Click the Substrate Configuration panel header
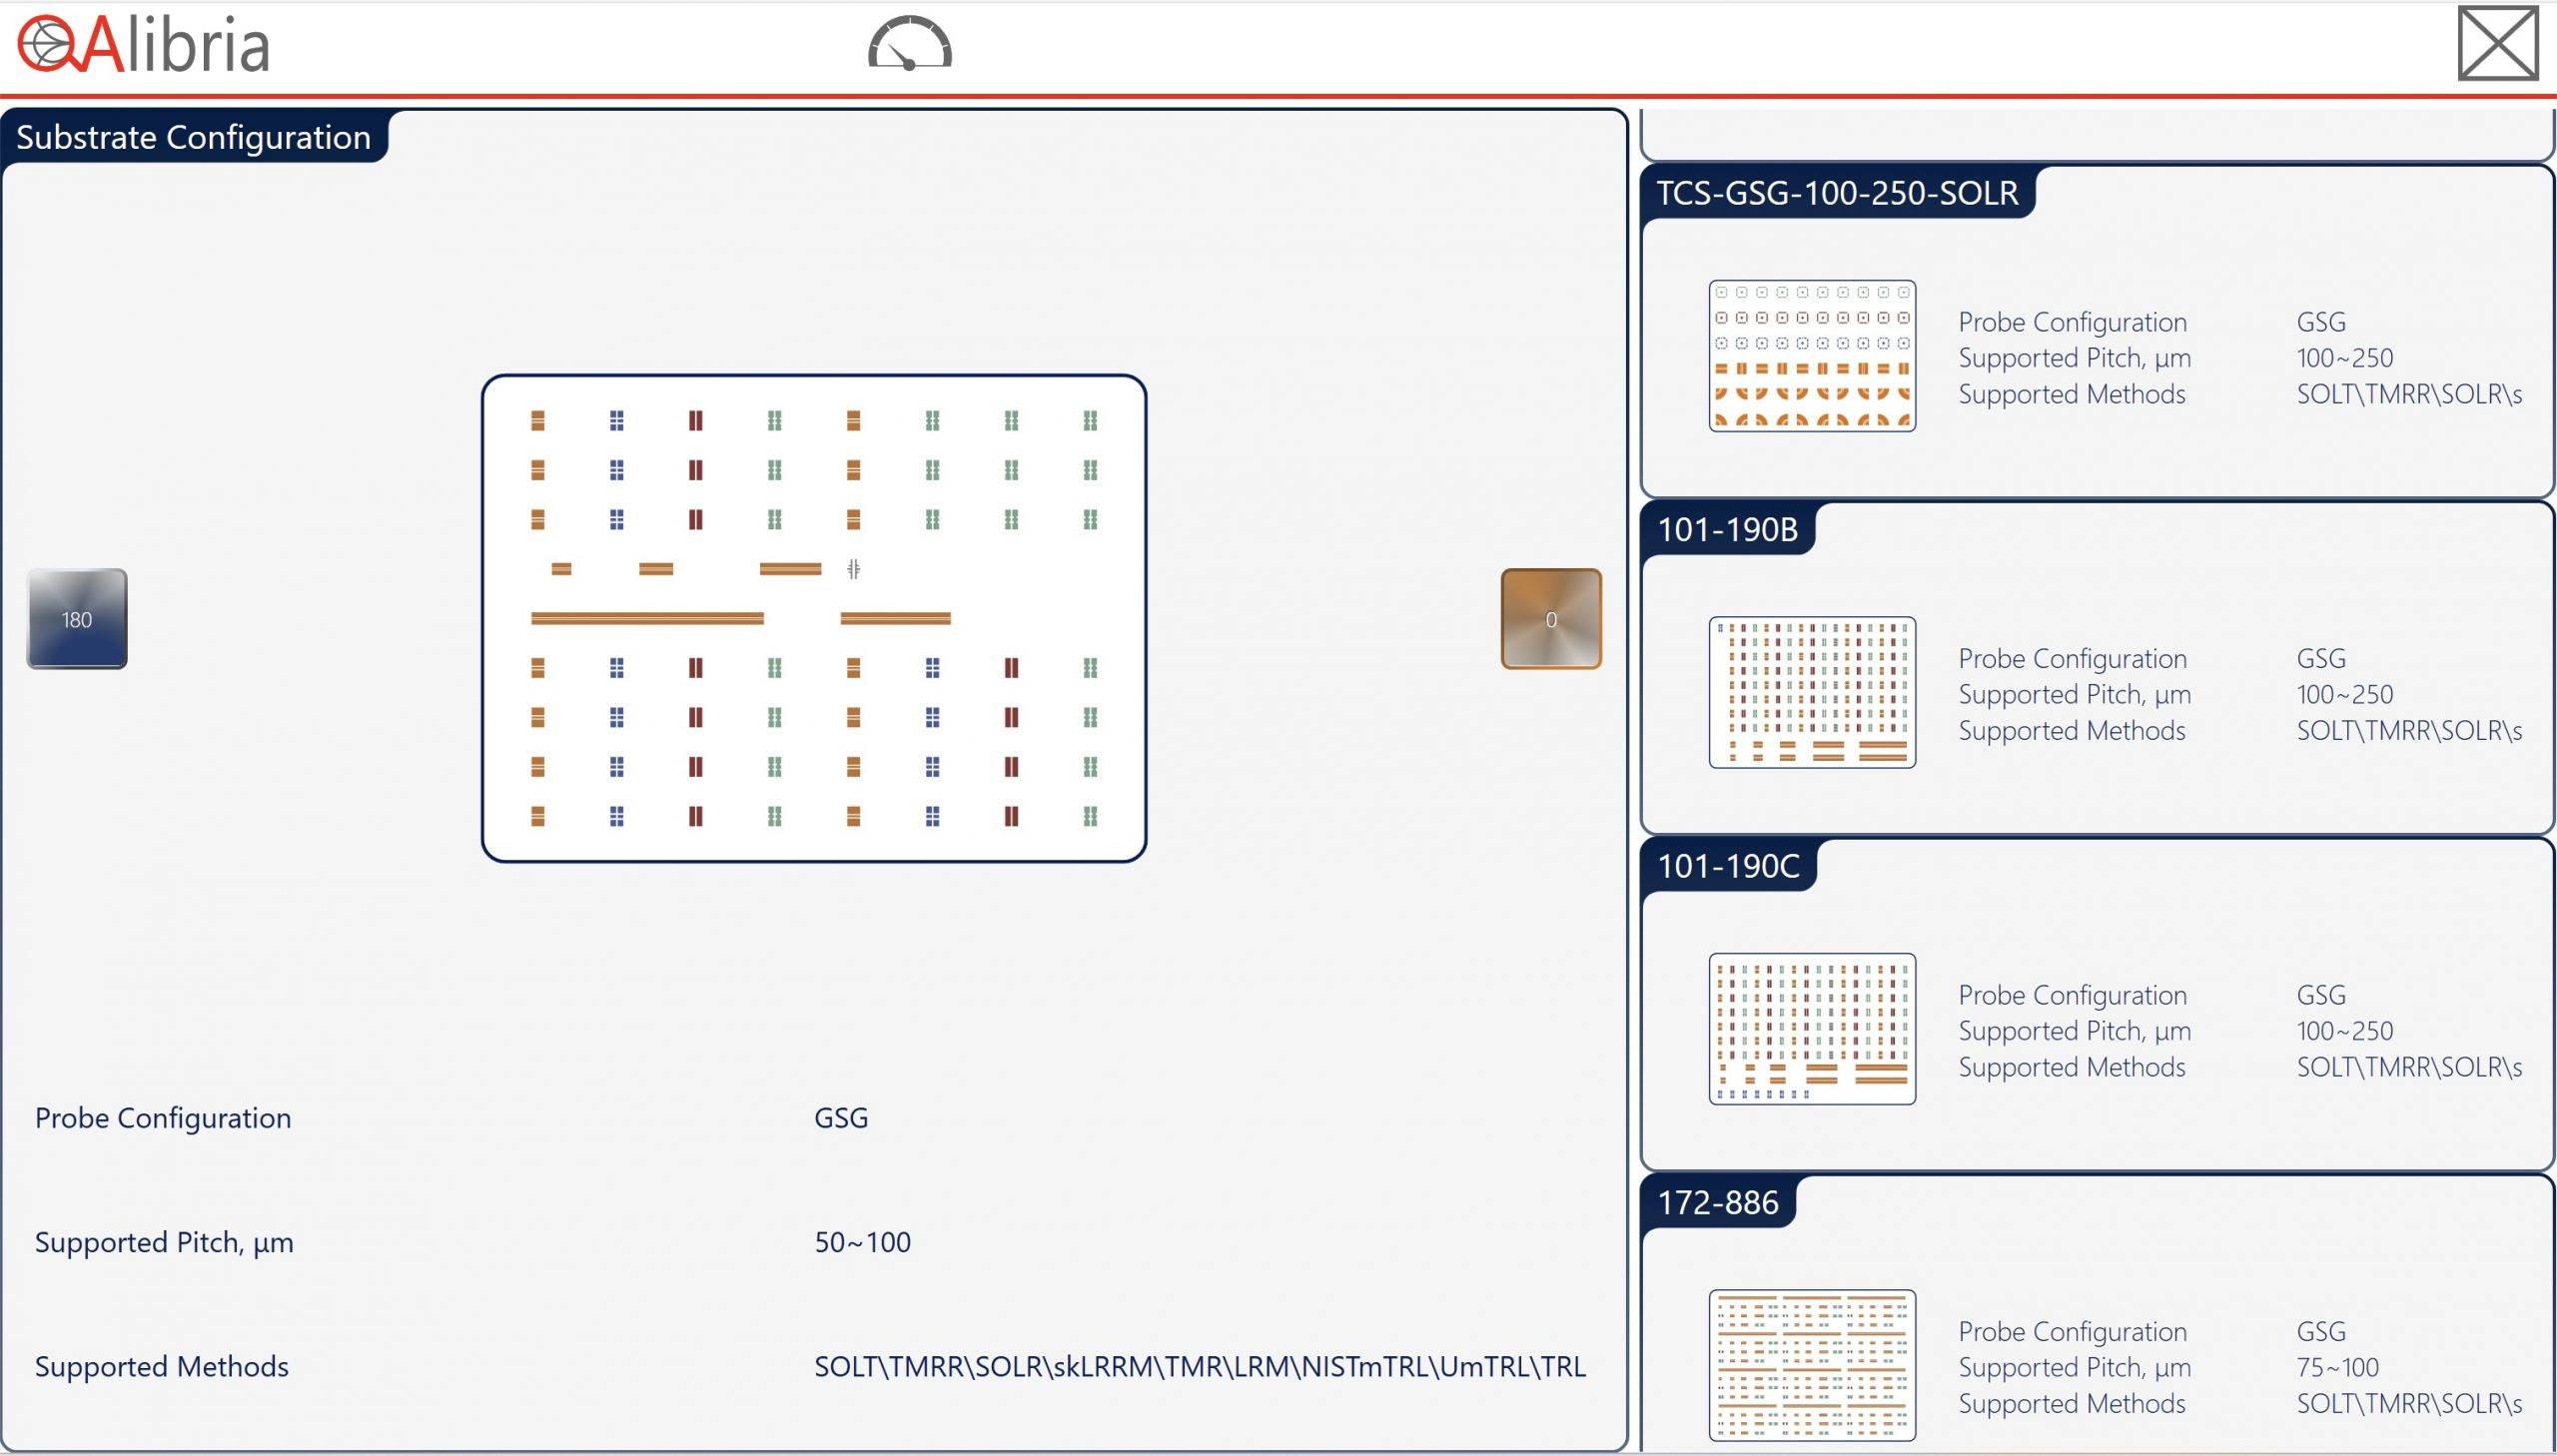 pos(193,137)
